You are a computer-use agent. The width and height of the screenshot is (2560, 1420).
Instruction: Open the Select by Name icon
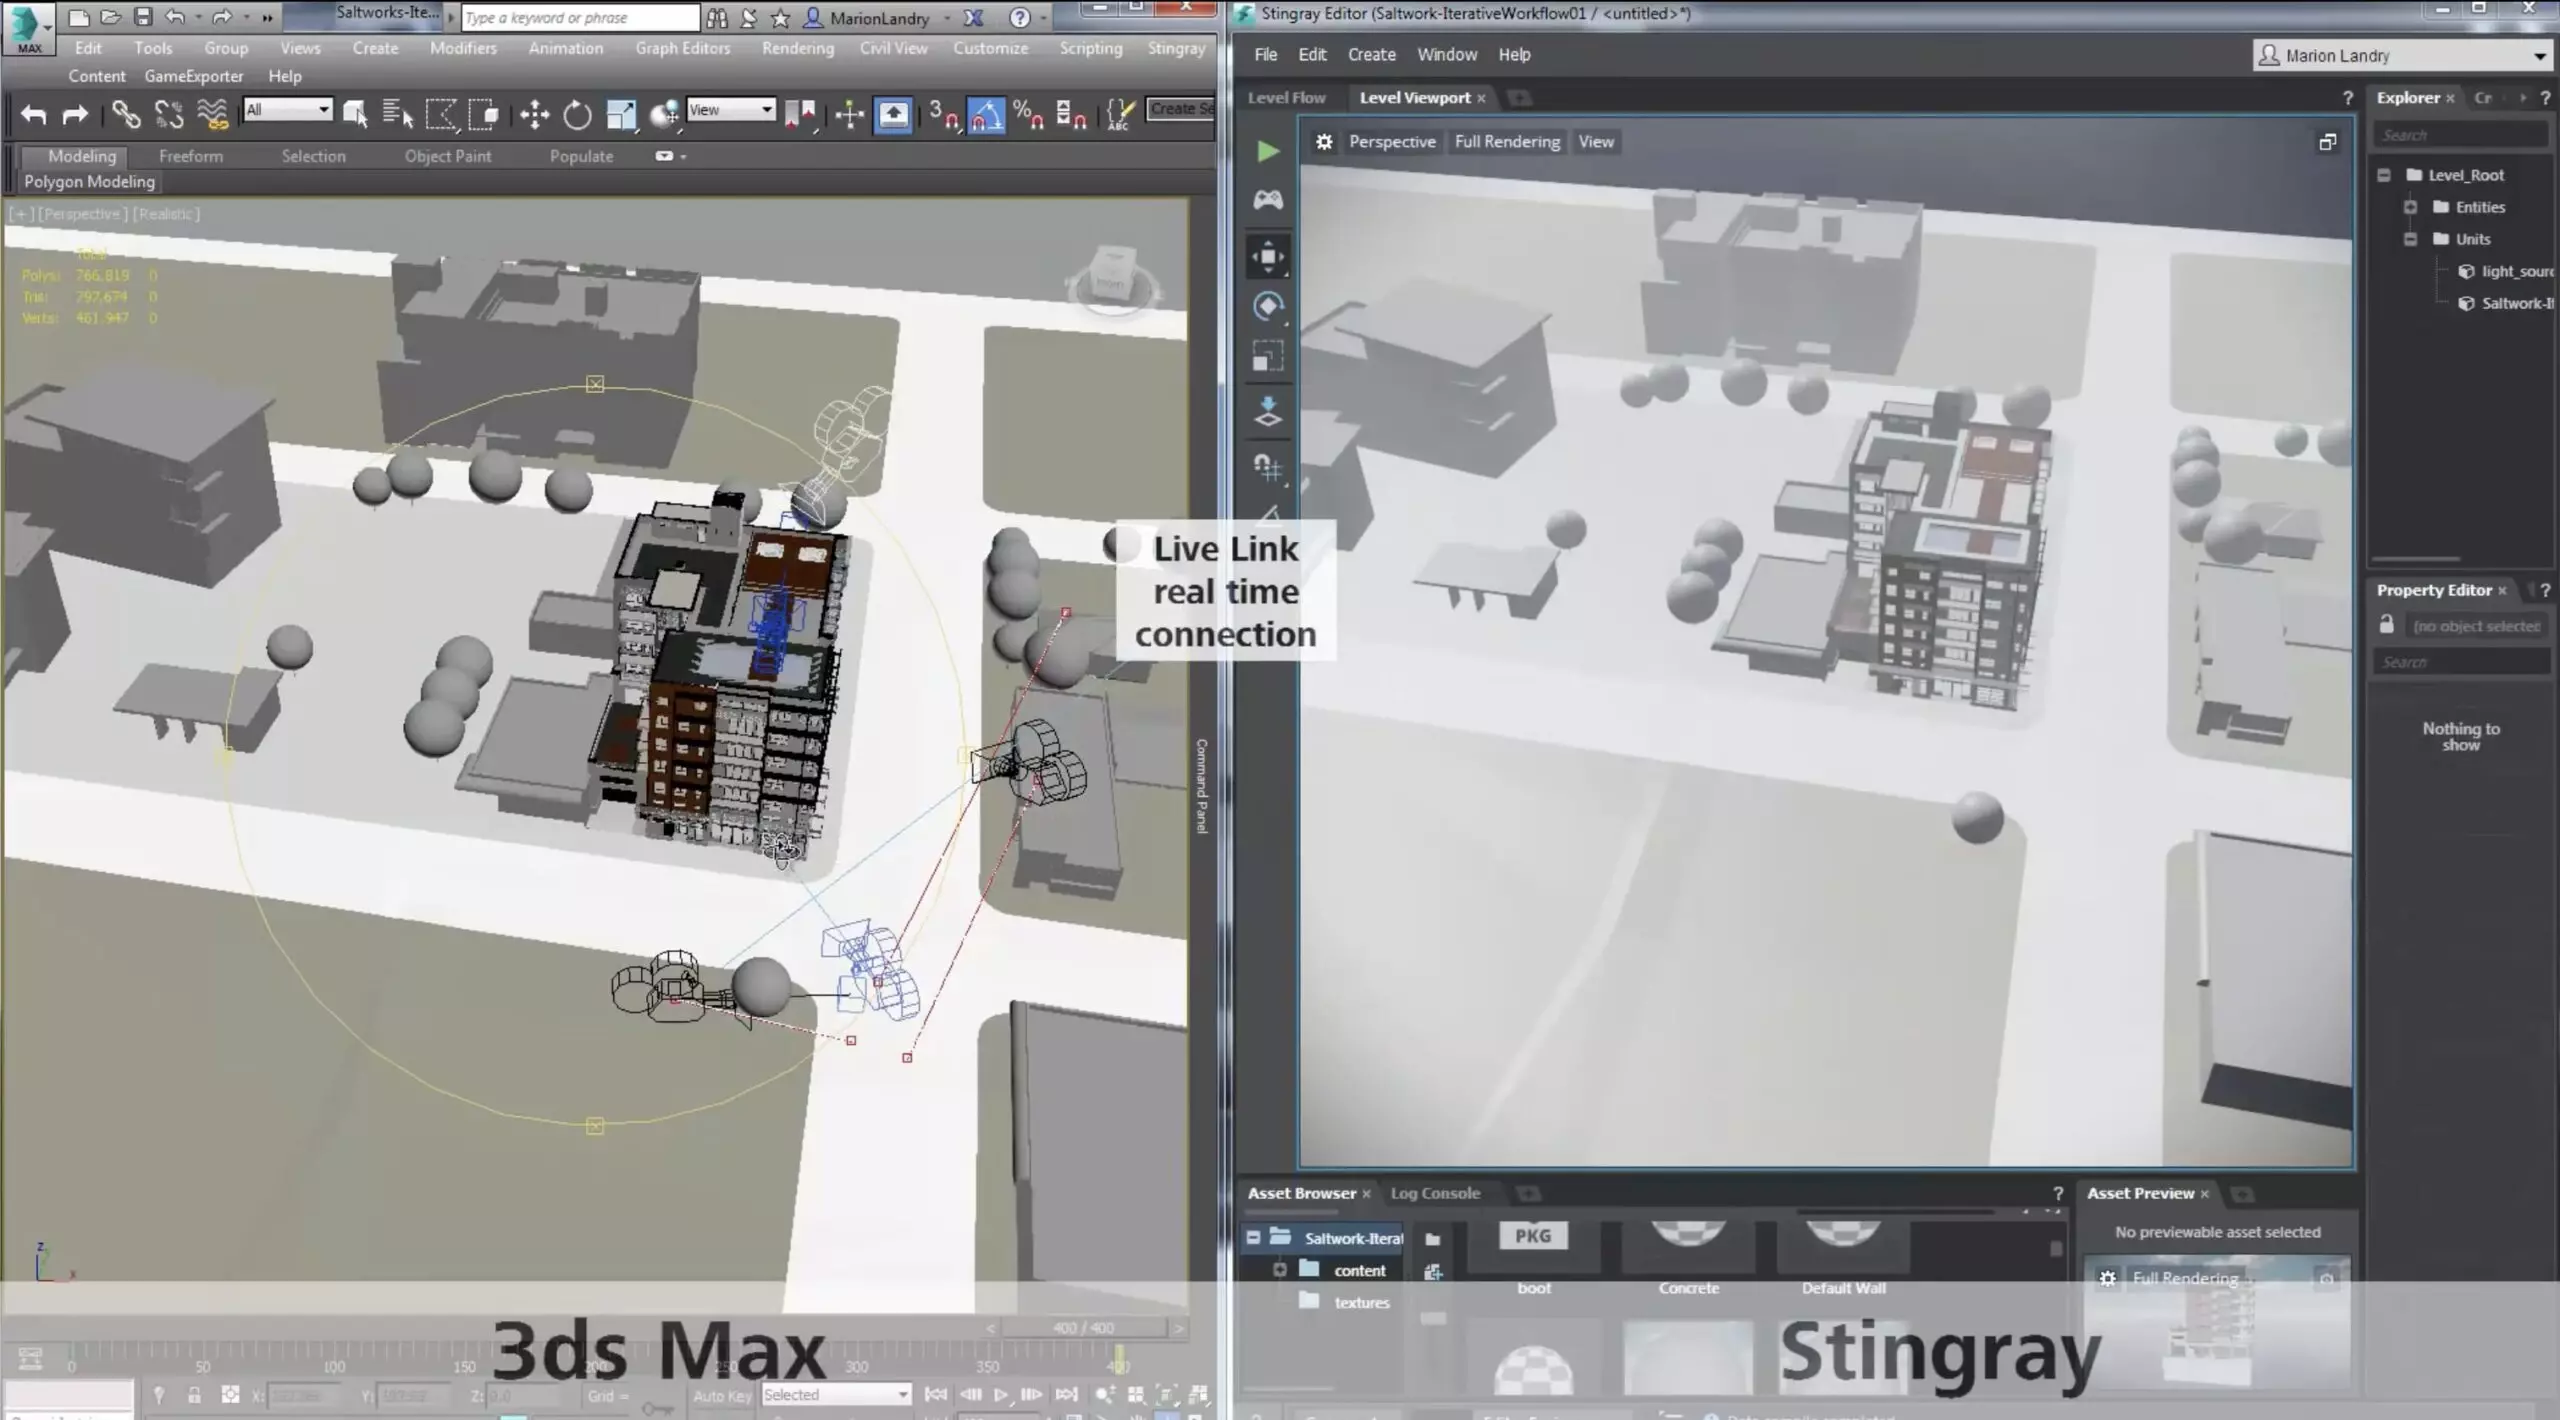coord(397,113)
